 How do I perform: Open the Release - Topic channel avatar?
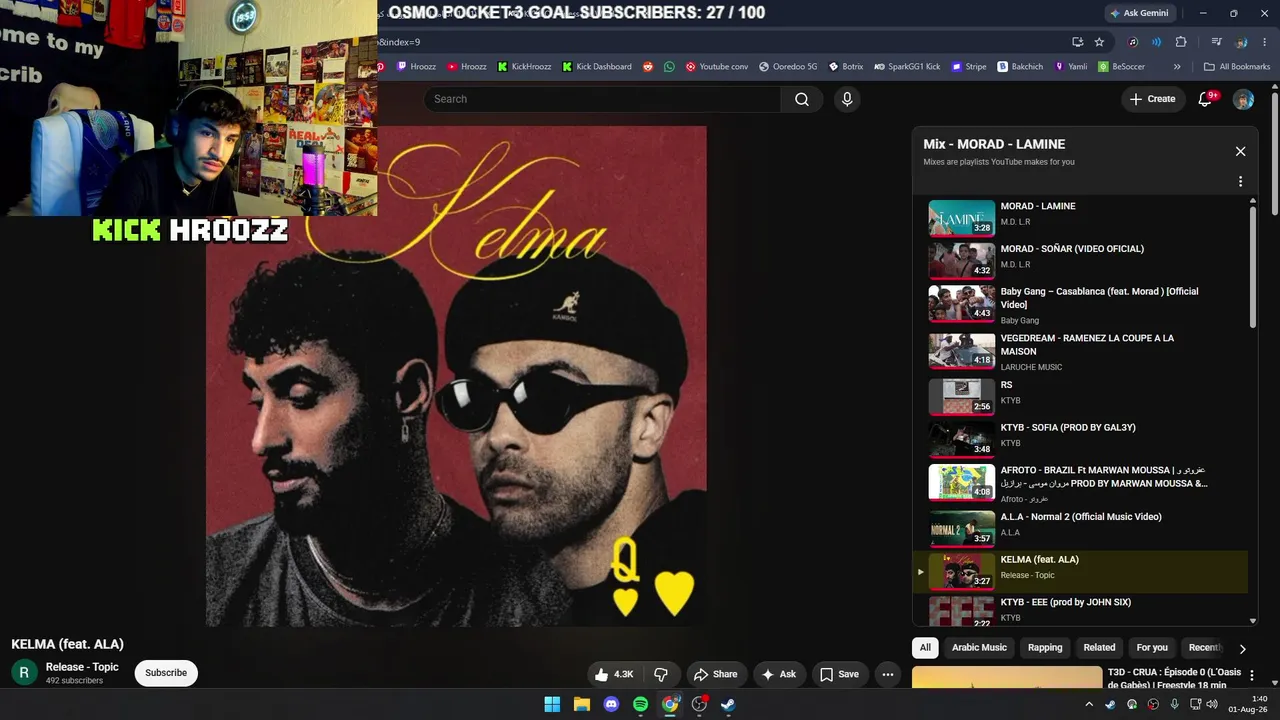coord(24,673)
